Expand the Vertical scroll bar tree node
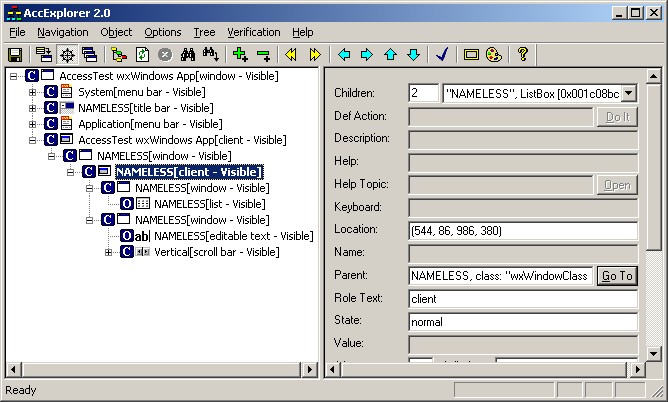 tap(108, 252)
